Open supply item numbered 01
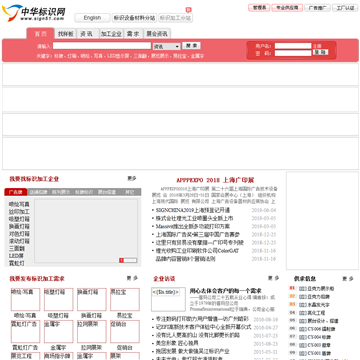The height and width of the screenshot is (360, 360). coord(317,289)
